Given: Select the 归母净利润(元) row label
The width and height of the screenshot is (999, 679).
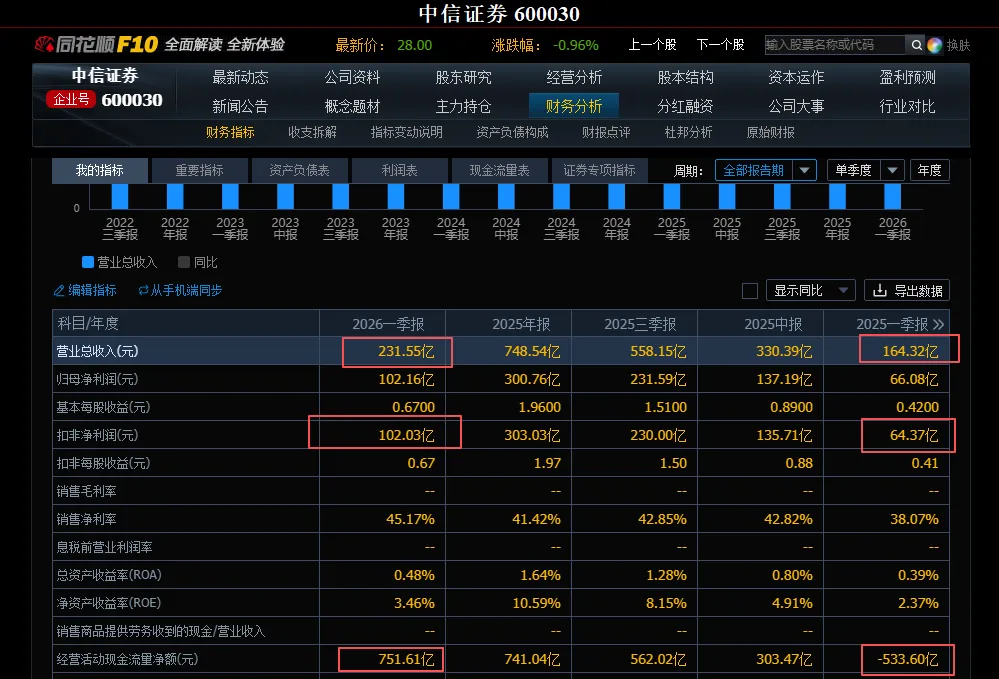Looking at the screenshot, I should pos(97,379).
